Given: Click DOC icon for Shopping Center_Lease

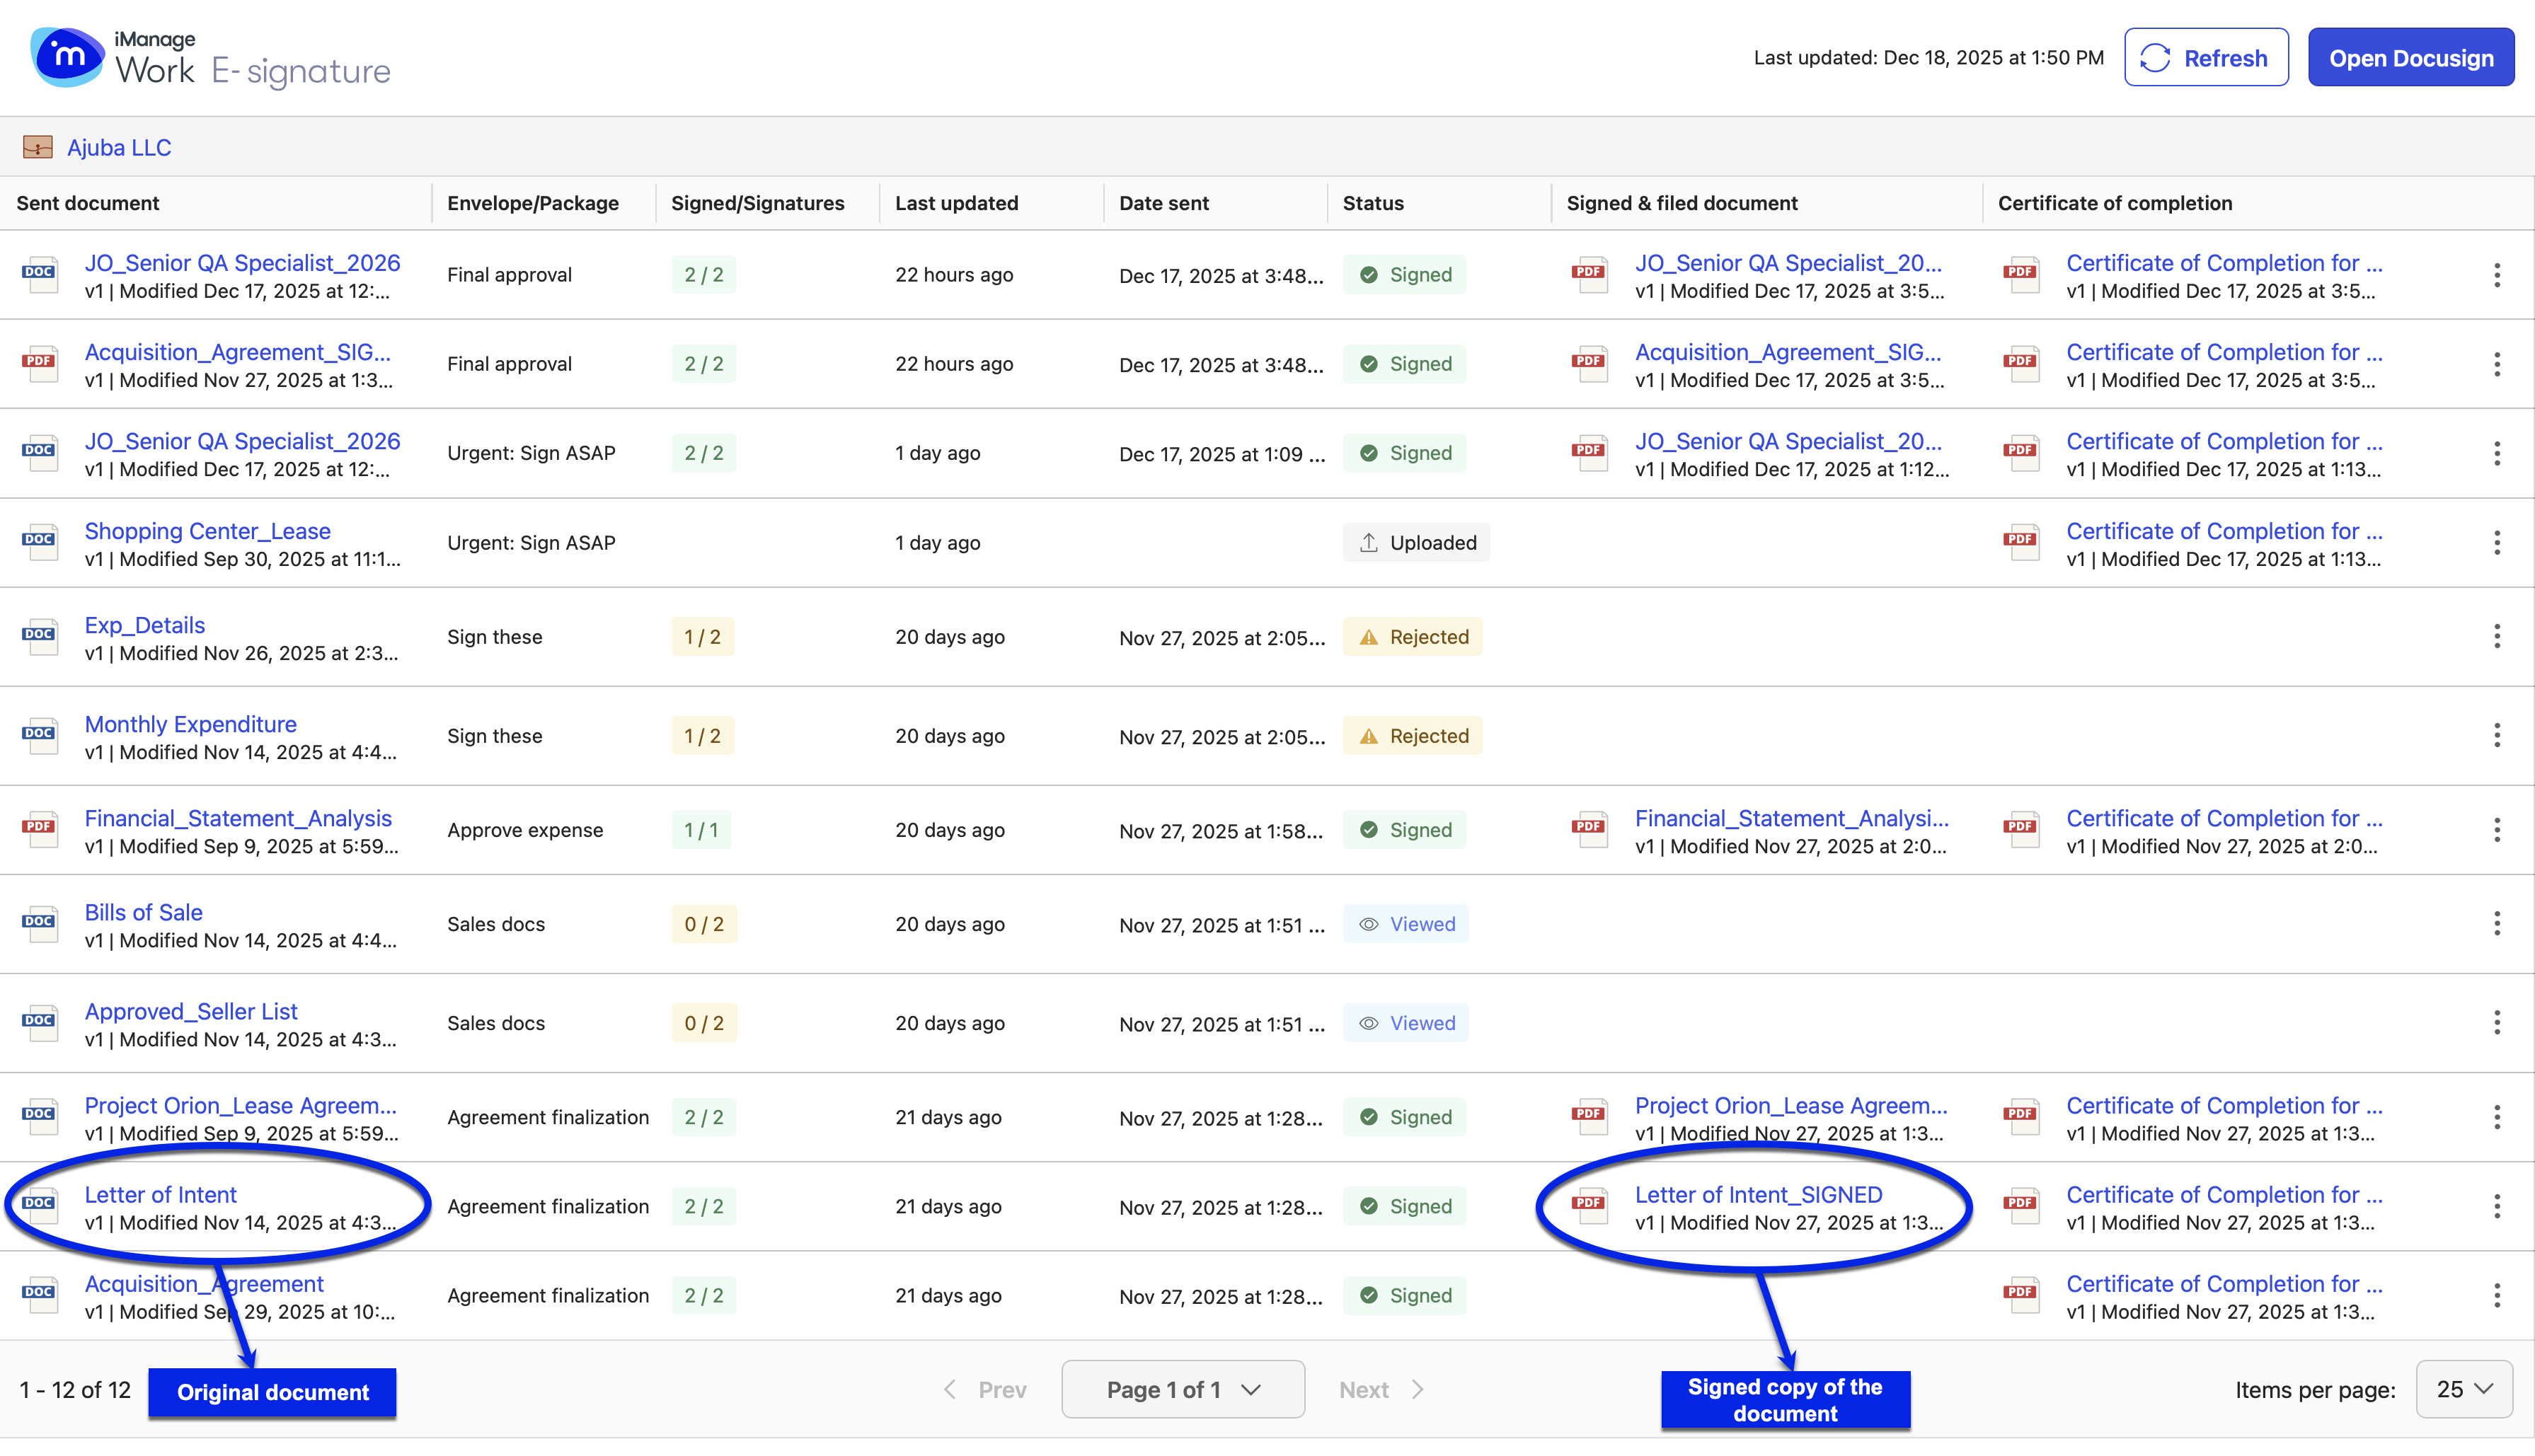Looking at the screenshot, I should click(x=40, y=542).
